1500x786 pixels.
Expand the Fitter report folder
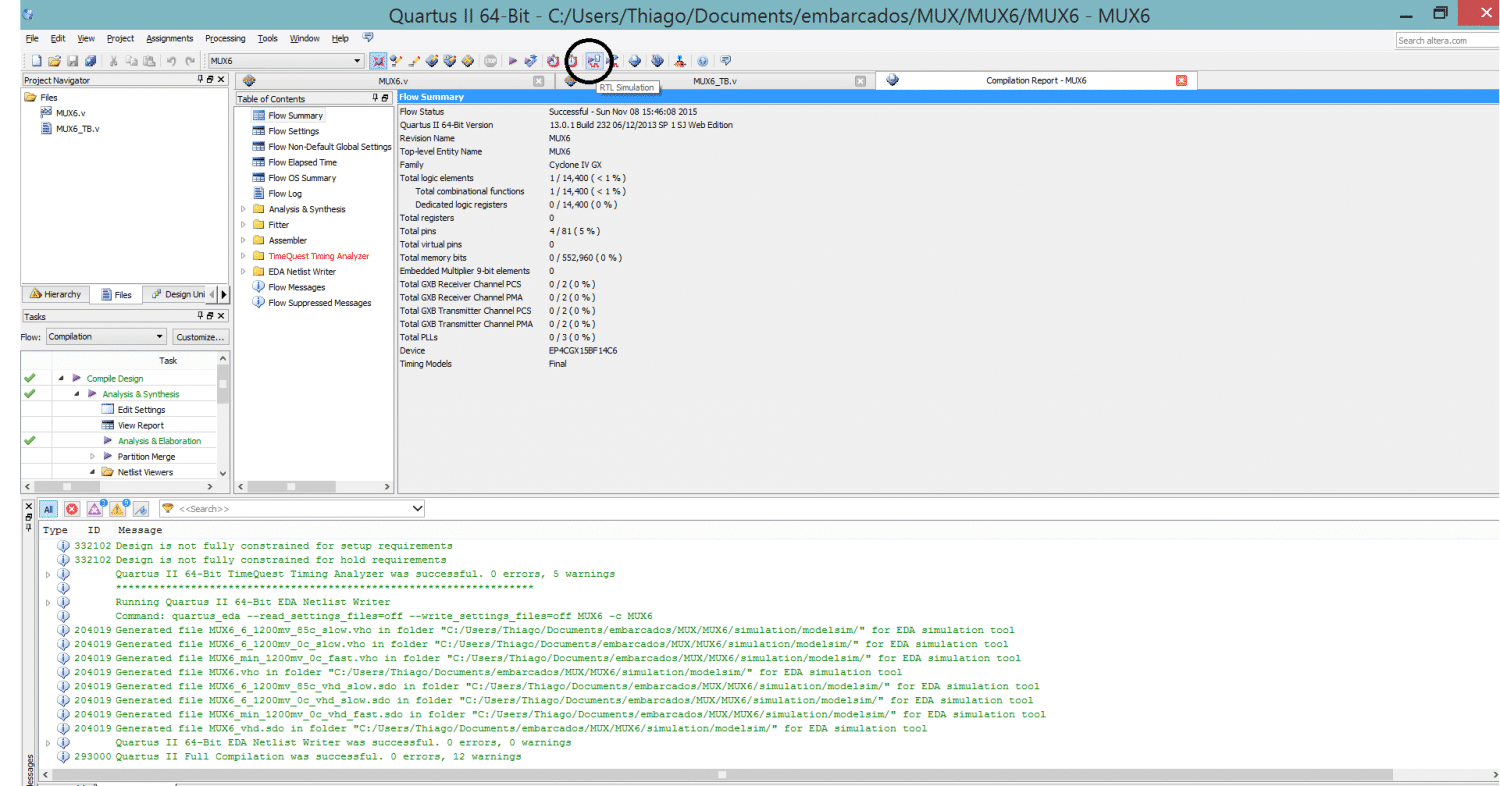243,225
